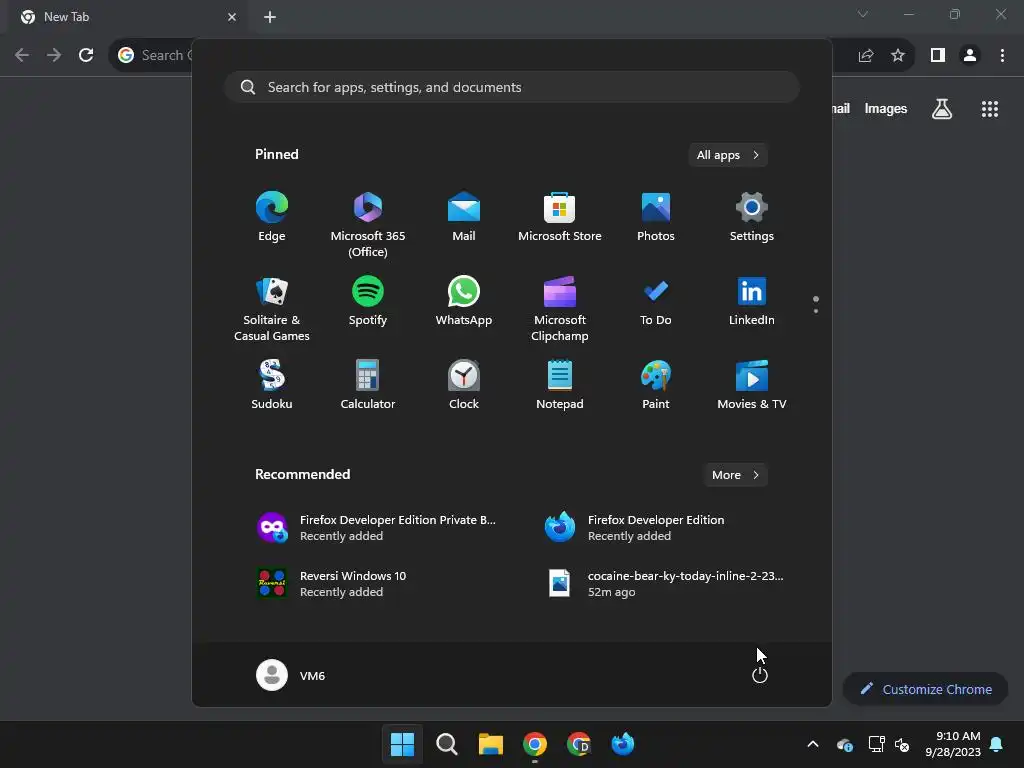Image resolution: width=1024 pixels, height=768 pixels.
Task: Open File Explorer from taskbar
Action: pyautogui.click(x=490, y=744)
